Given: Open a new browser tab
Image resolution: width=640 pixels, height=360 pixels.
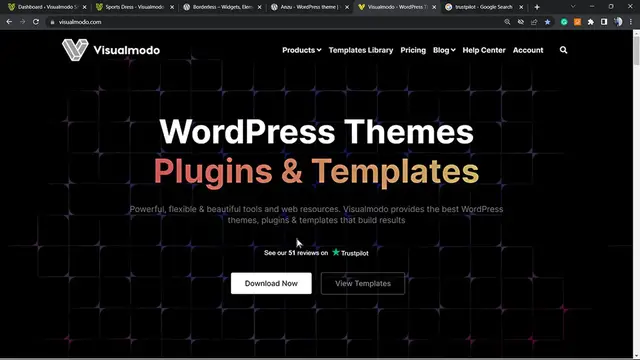Looking at the screenshot, I should tap(537, 7).
